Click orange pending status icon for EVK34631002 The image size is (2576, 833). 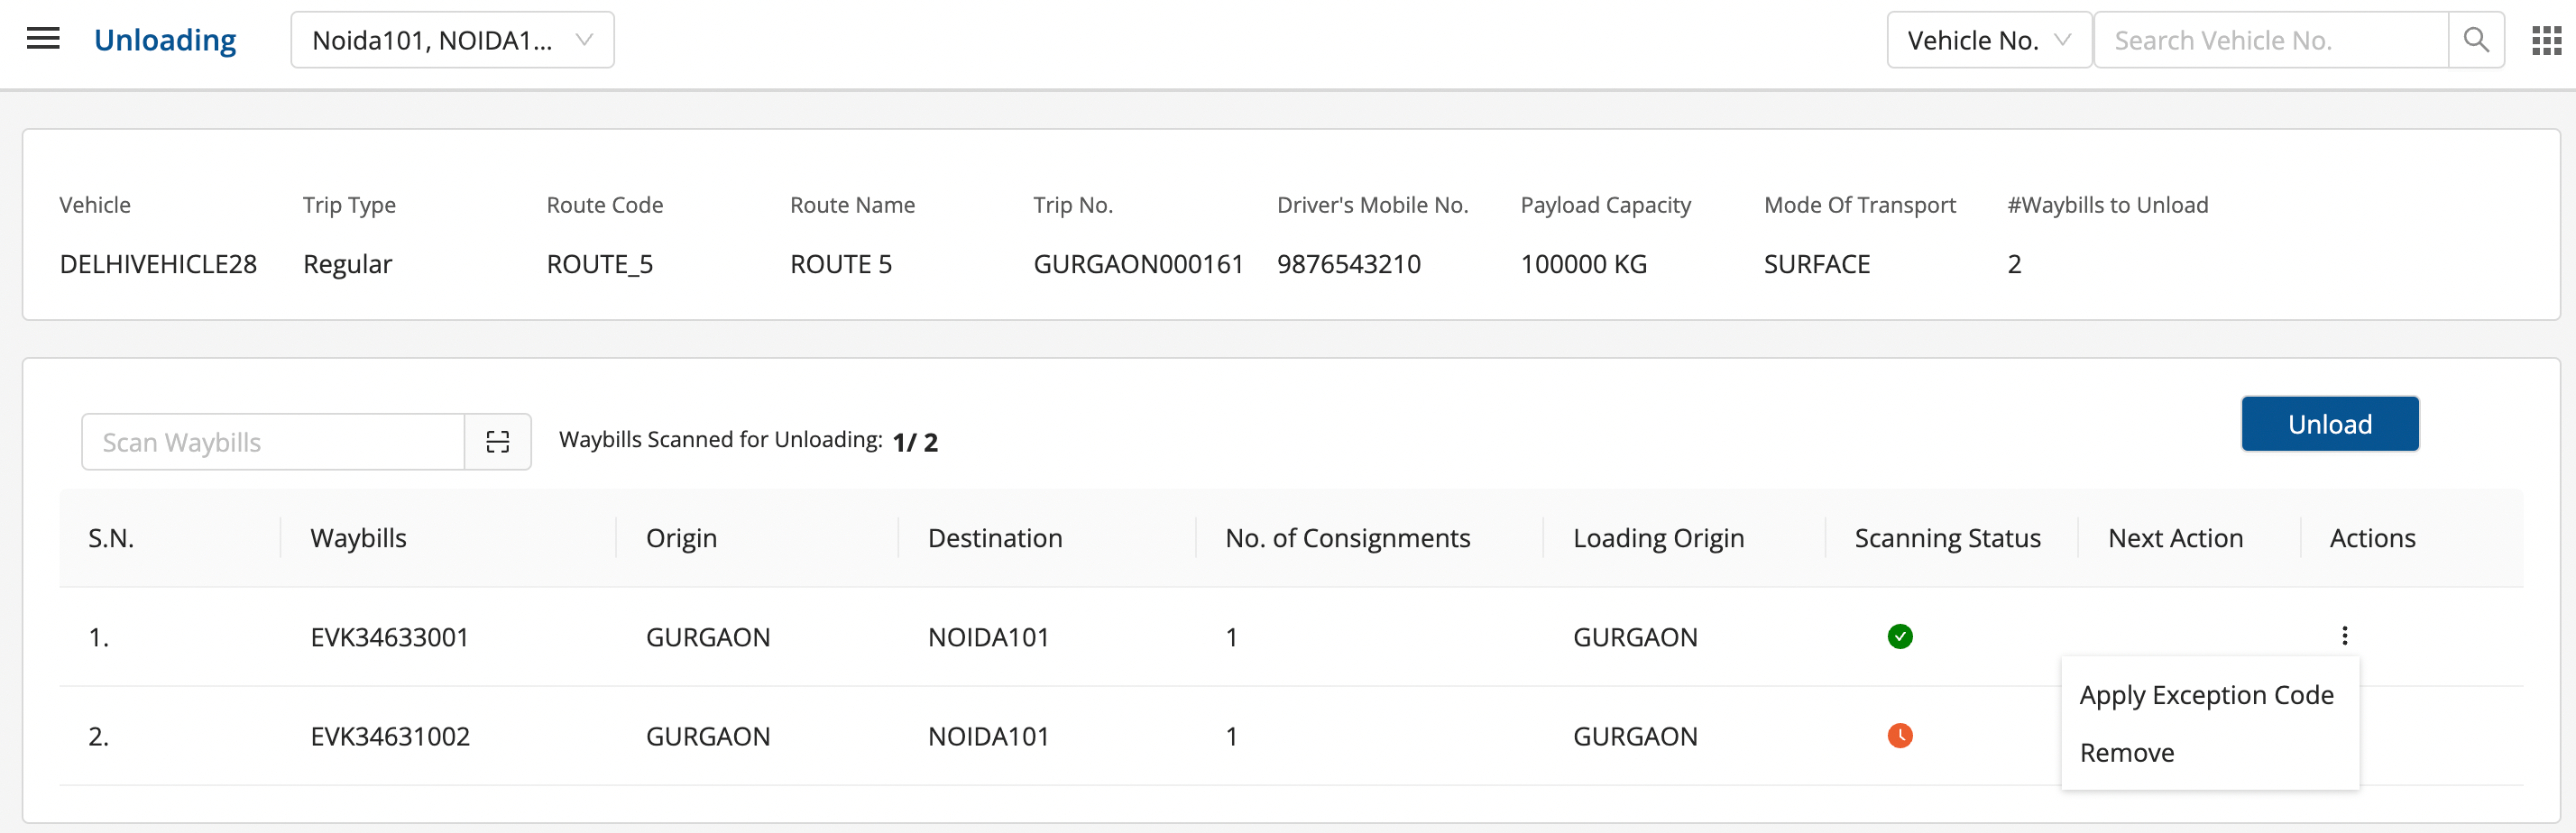(x=1899, y=736)
